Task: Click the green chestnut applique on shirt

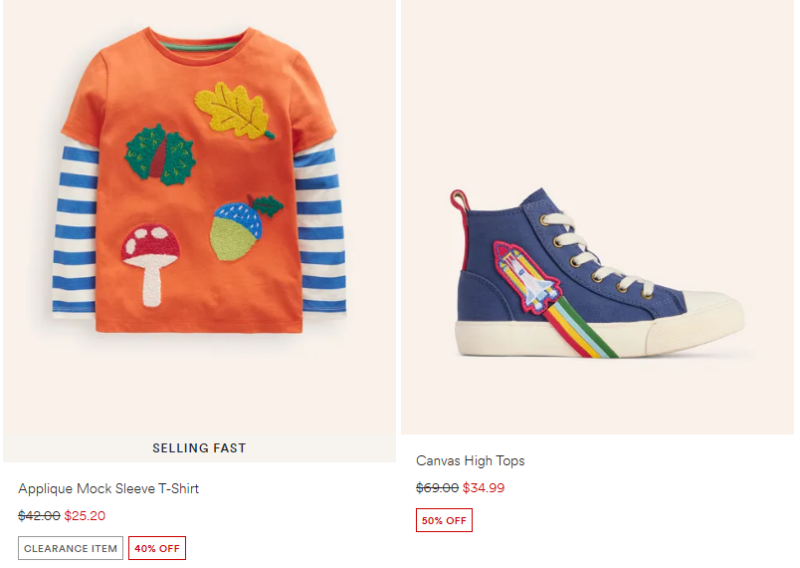Action: click(160, 155)
